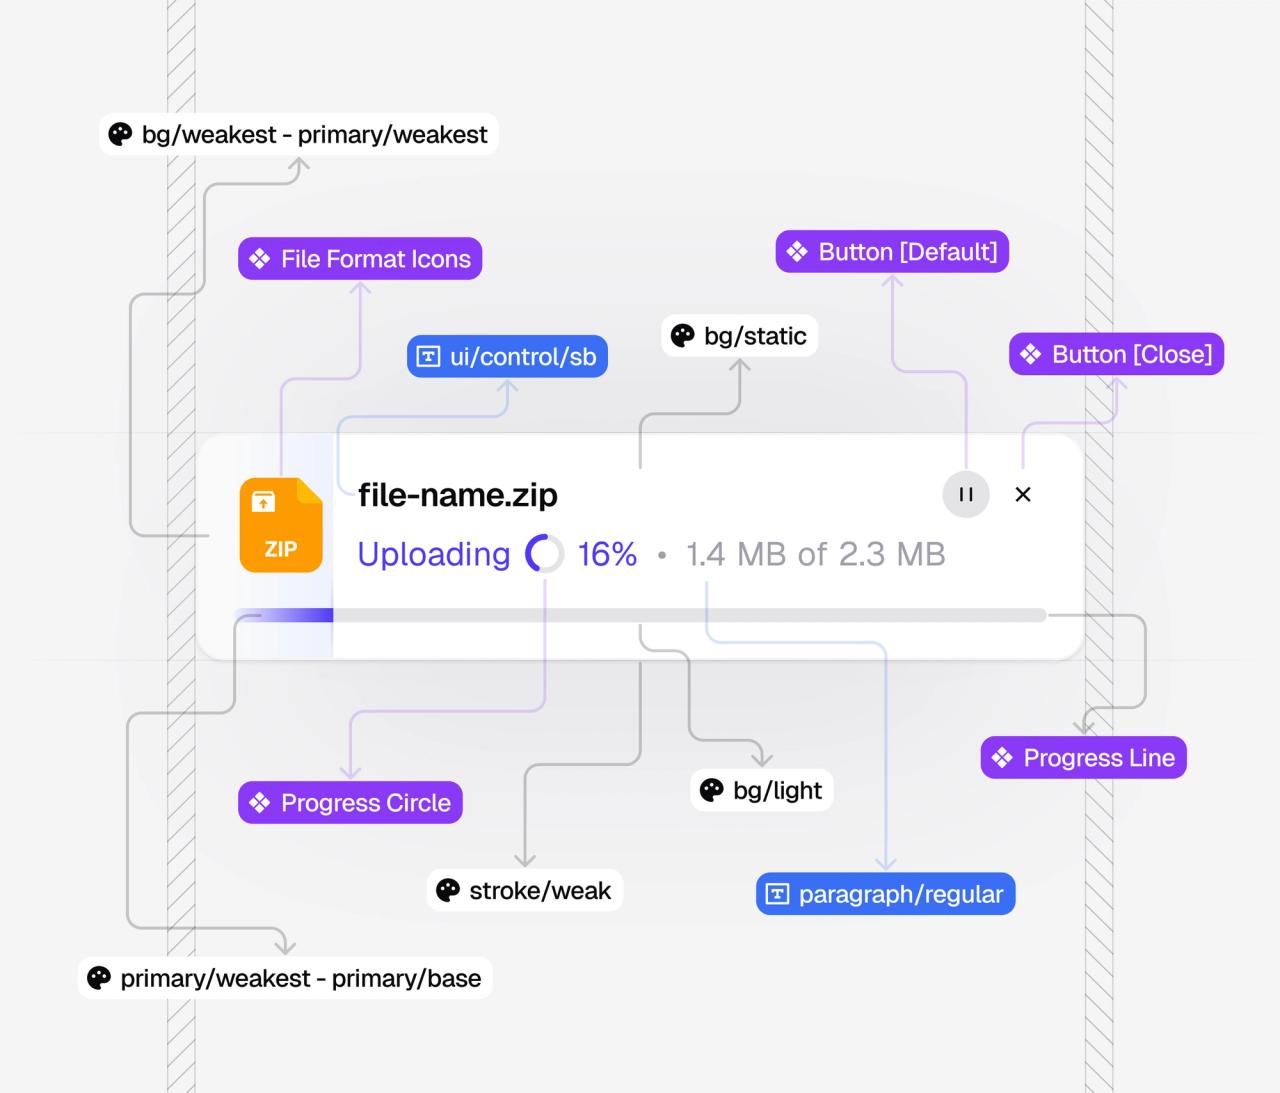Click the palette icon on stroke/weak label
Screen dimensions: 1280x1093
pyautogui.click(x=448, y=890)
